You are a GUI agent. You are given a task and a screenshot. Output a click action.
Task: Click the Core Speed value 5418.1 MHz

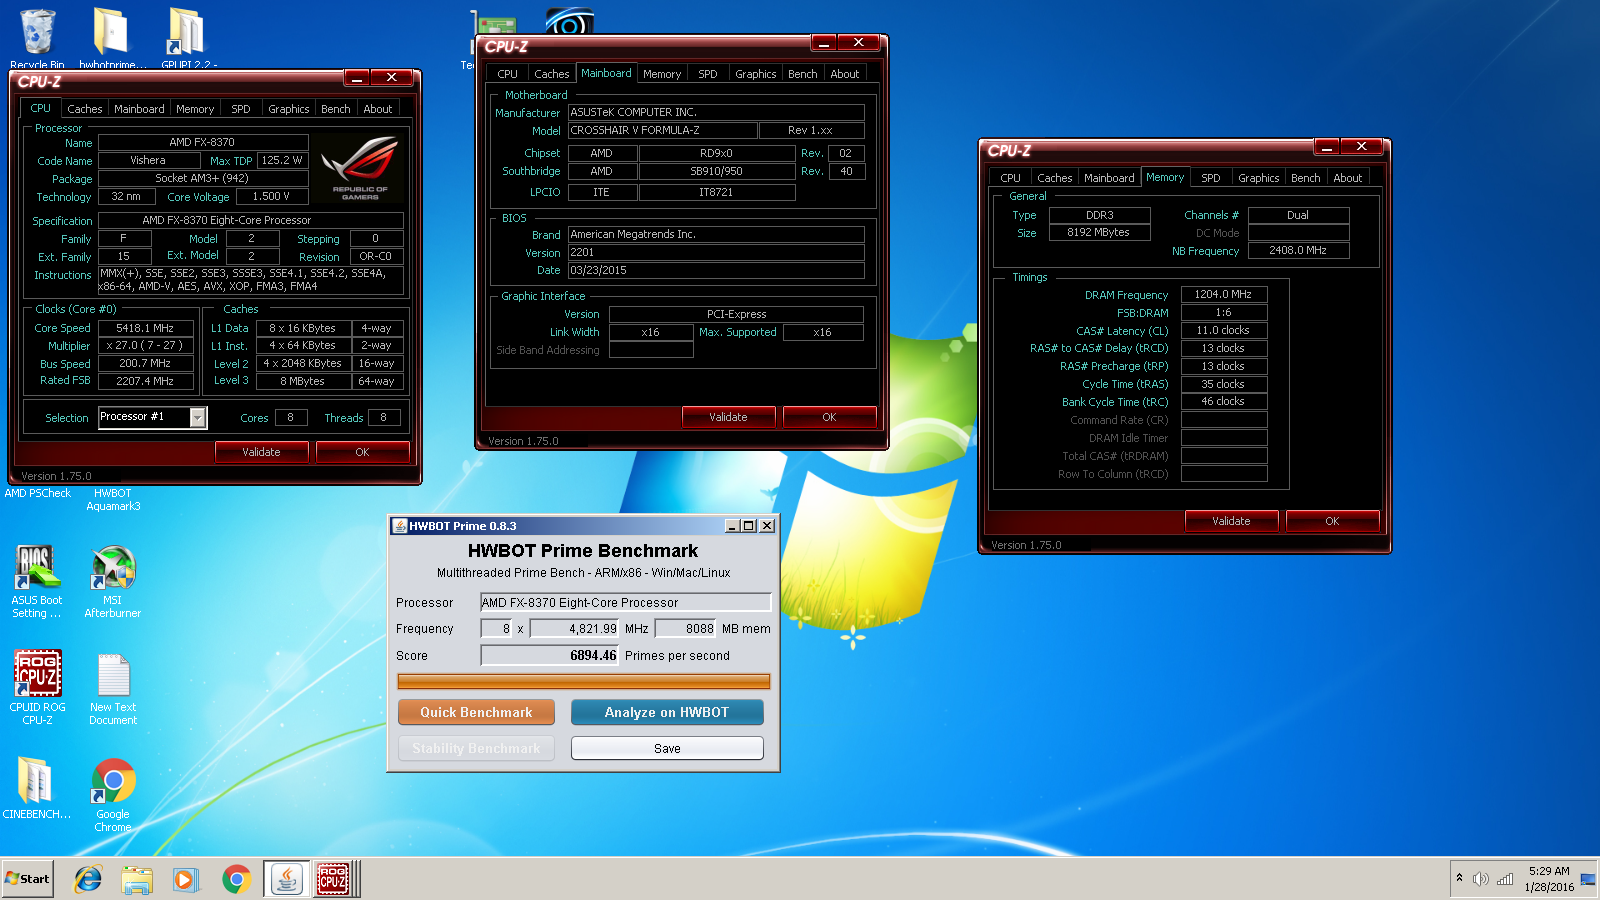[x=145, y=328]
